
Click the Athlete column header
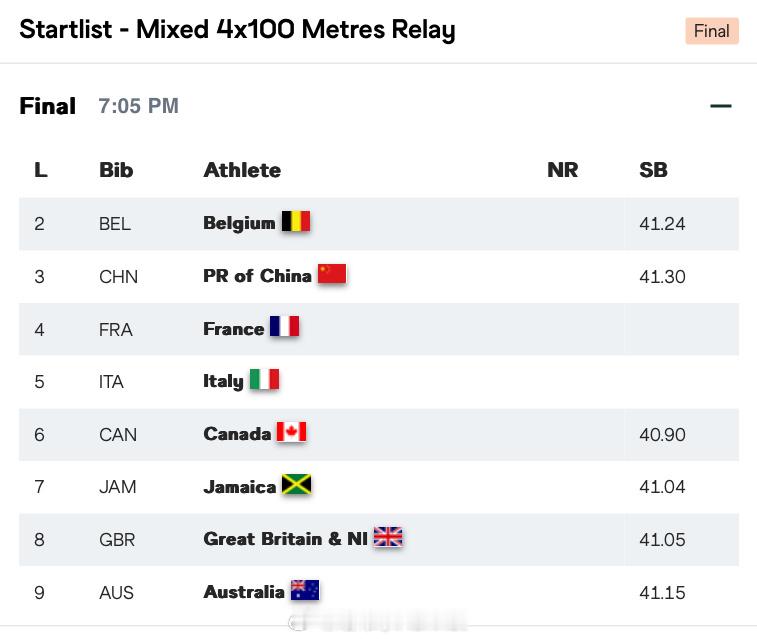click(x=242, y=170)
